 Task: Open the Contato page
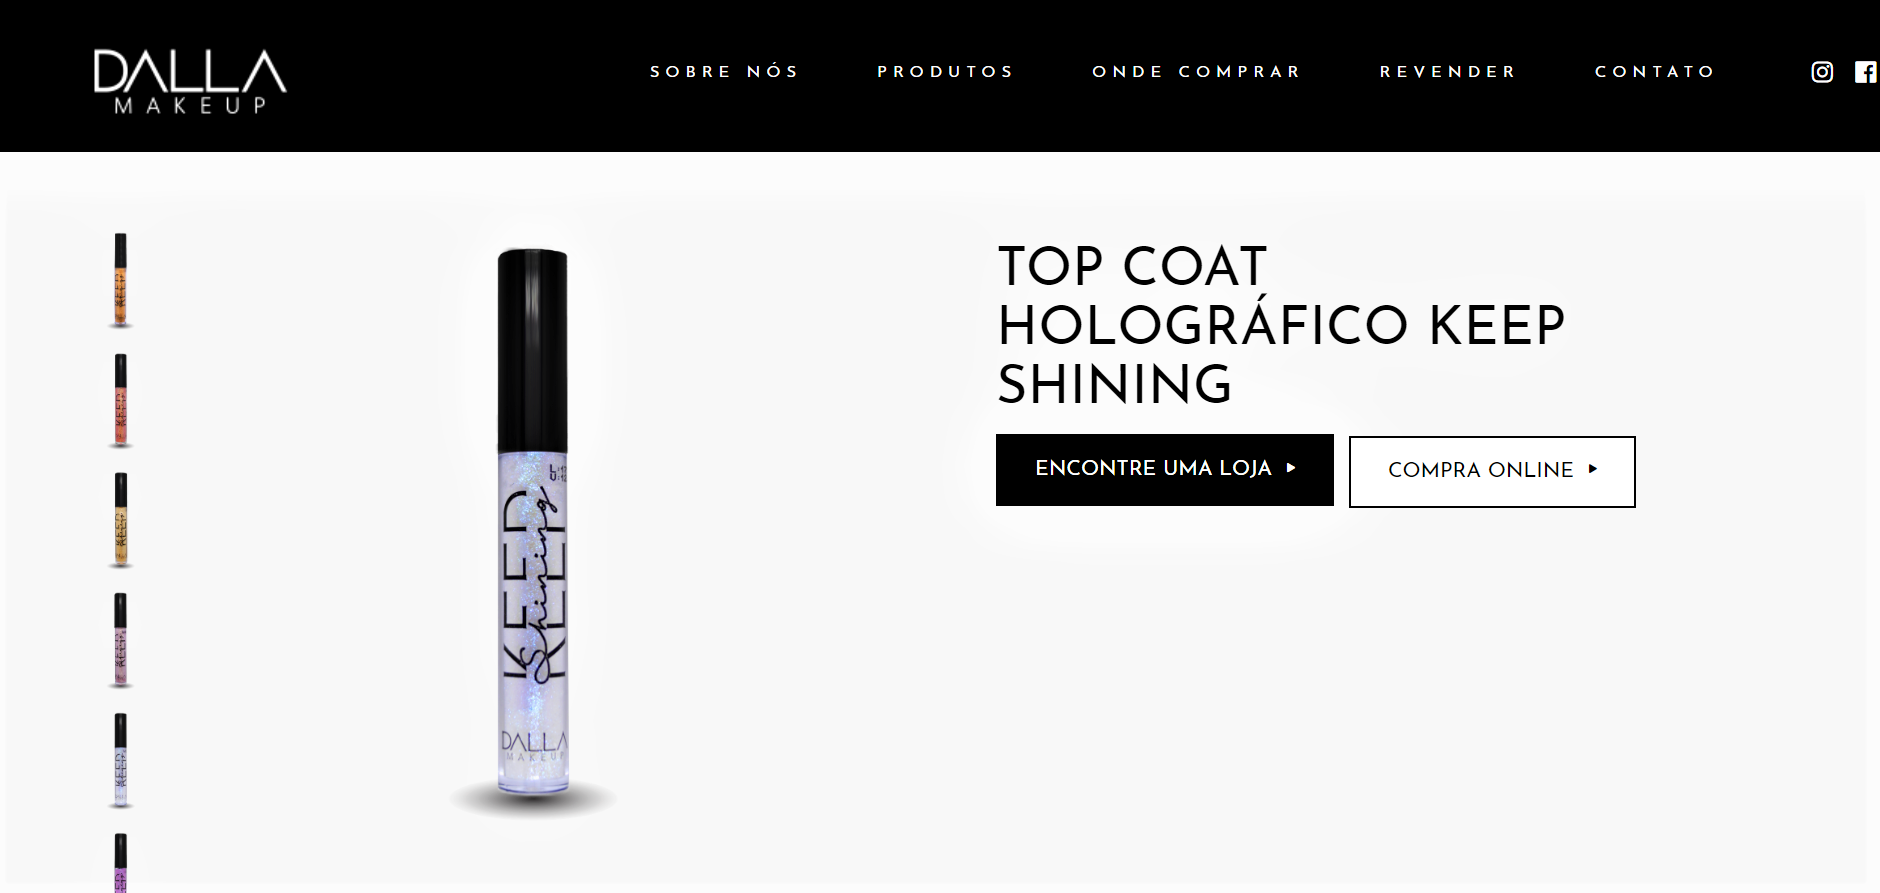click(1655, 72)
